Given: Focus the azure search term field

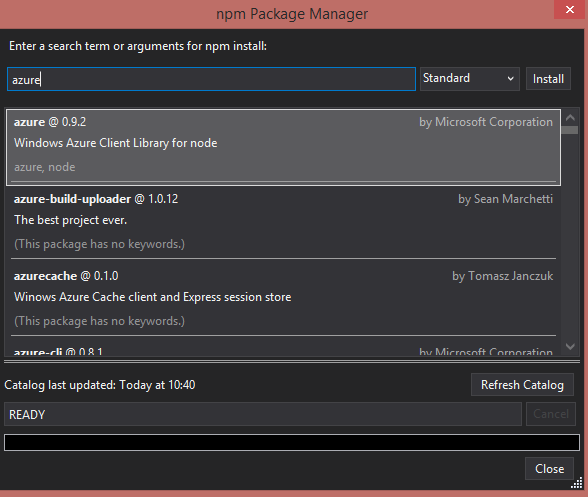Looking at the screenshot, I should click(212, 79).
